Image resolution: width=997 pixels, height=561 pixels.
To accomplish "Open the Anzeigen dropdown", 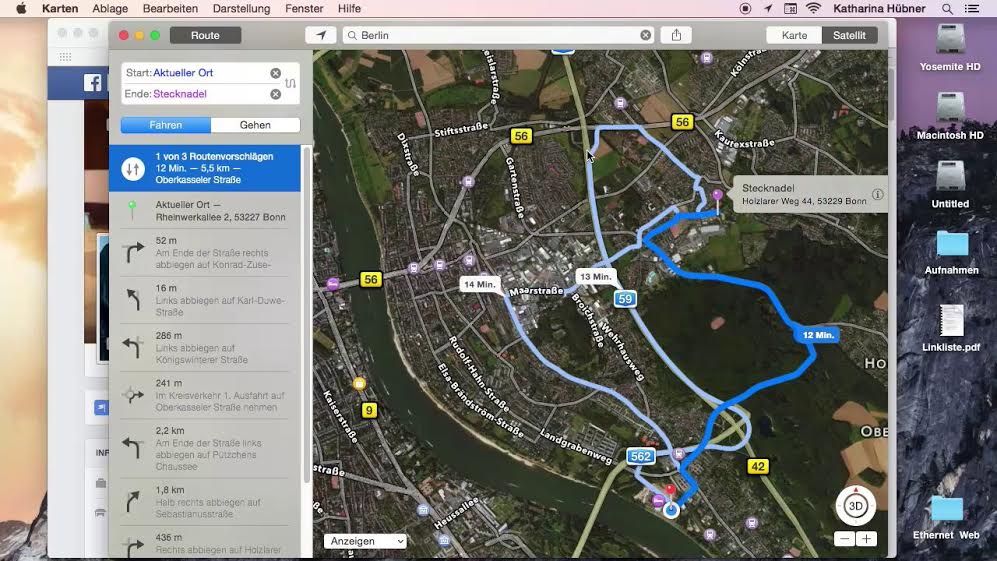I will pyautogui.click(x=365, y=541).
